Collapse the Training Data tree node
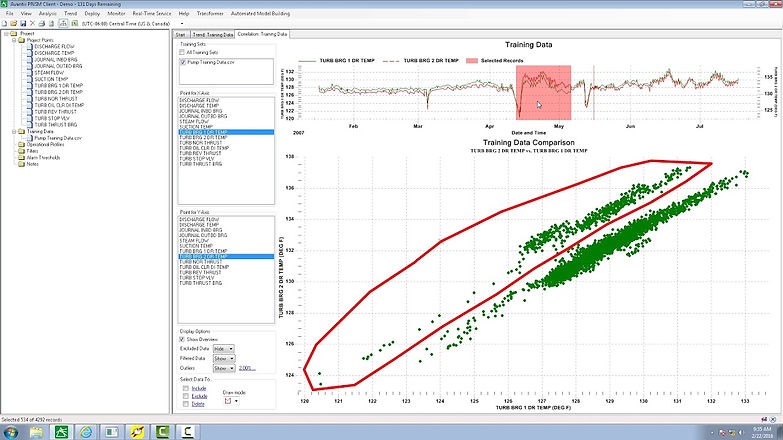This screenshot has height=440, width=783. tap(14, 131)
